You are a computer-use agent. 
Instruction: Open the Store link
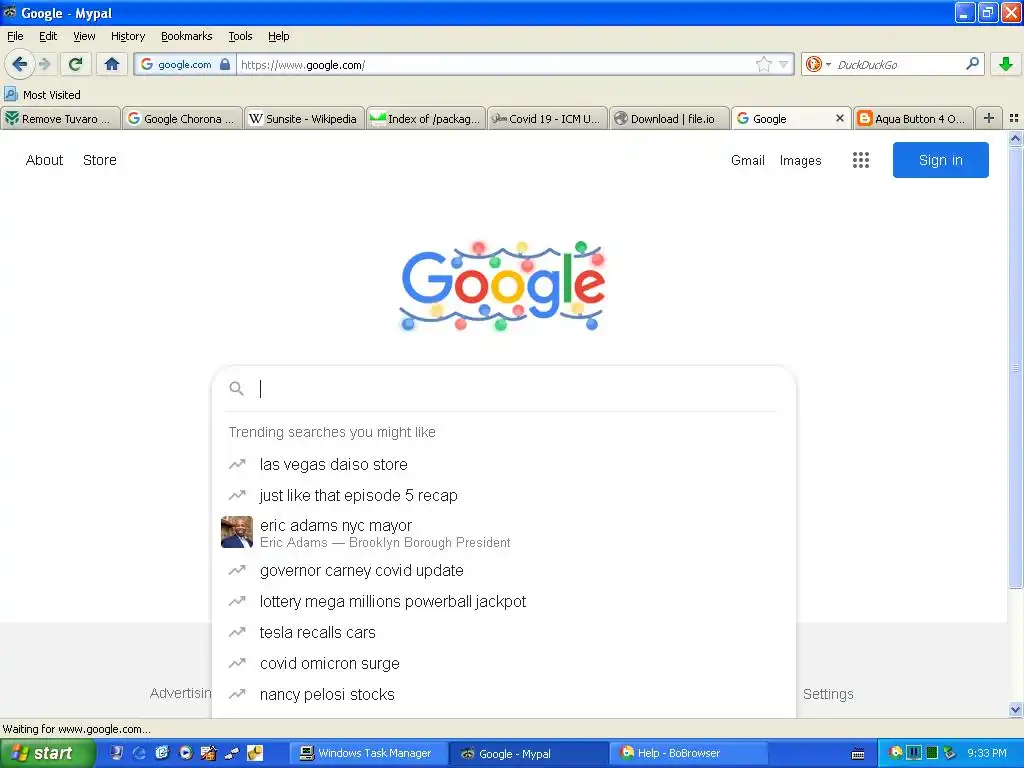point(99,160)
